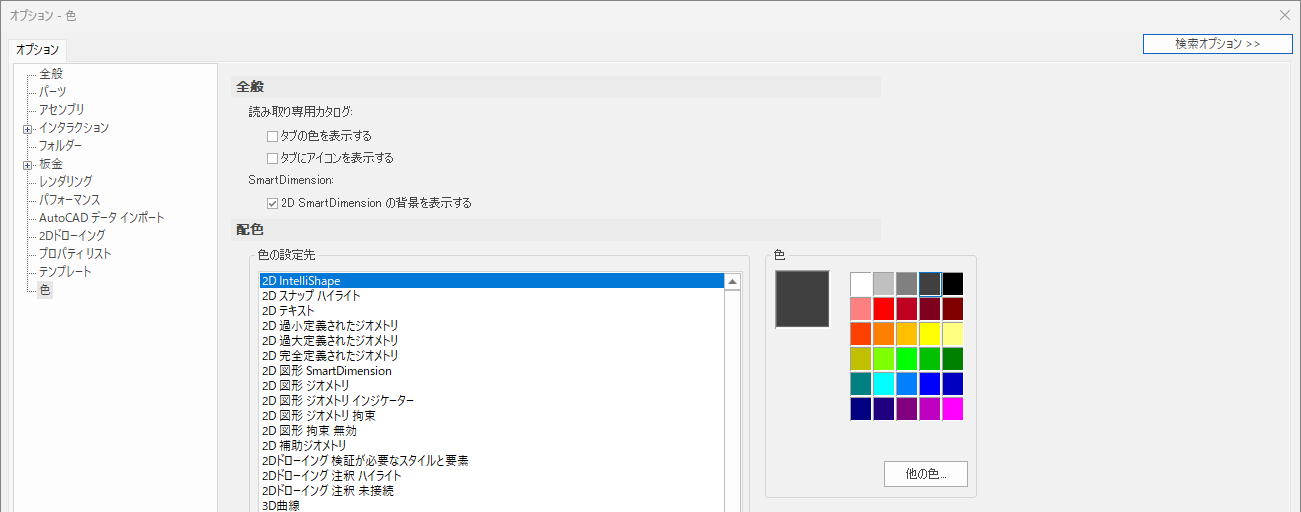This screenshot has width=1301, height=512.
Task: Select the bright yellow swatch
Action: point(930,334)
